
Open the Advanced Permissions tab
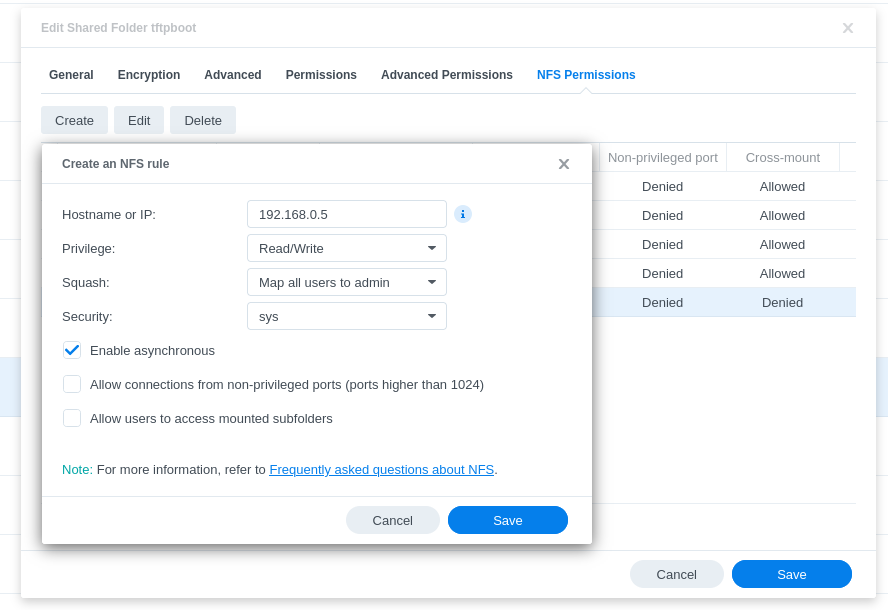[x=447, y=75]
